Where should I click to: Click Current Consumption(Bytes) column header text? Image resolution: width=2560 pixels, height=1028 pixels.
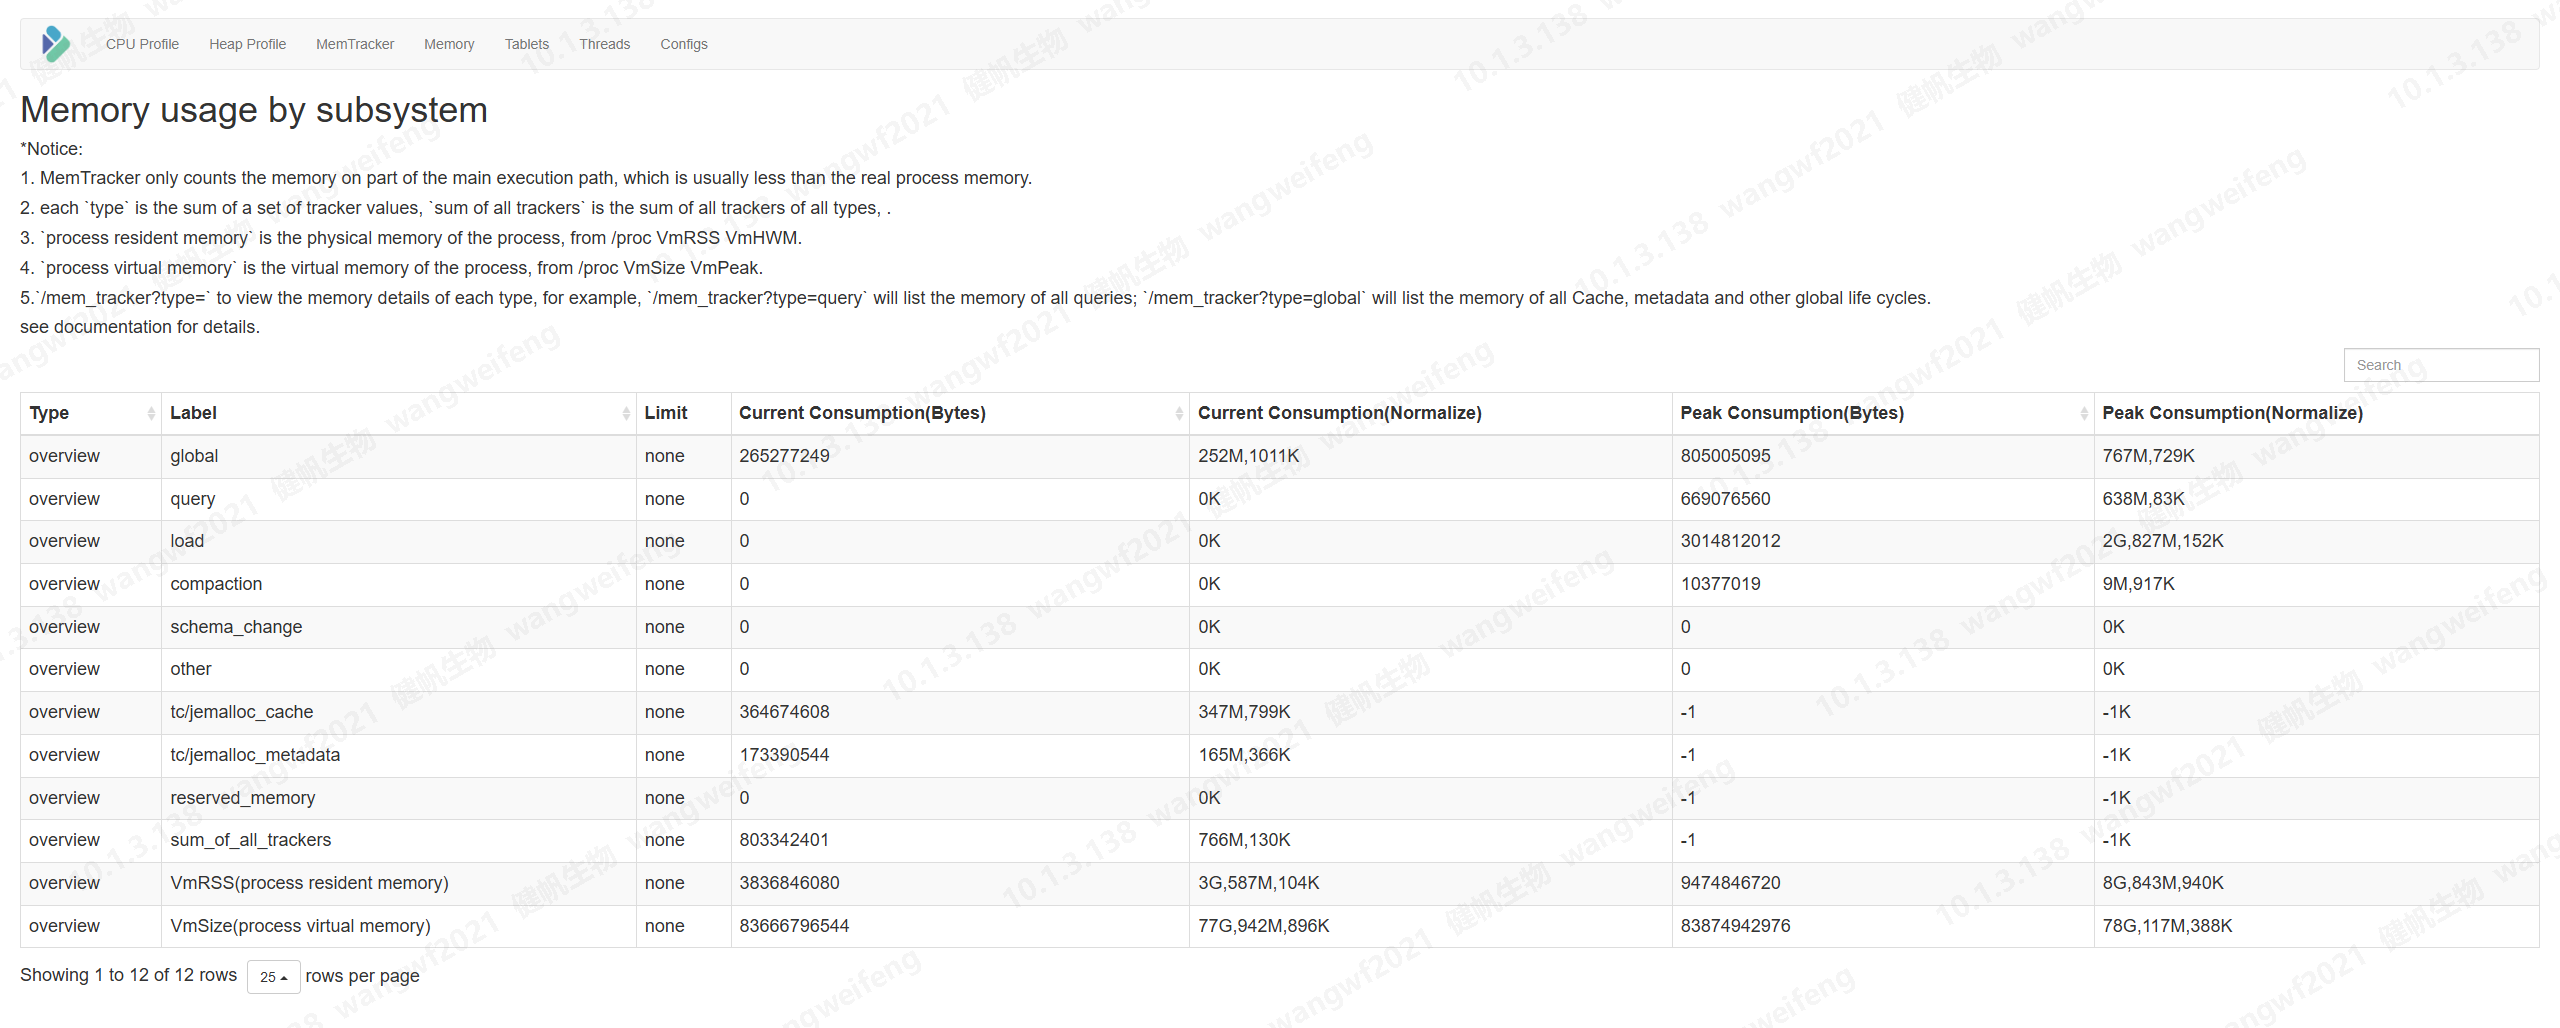pyautogui.click(x=862, y=413)
